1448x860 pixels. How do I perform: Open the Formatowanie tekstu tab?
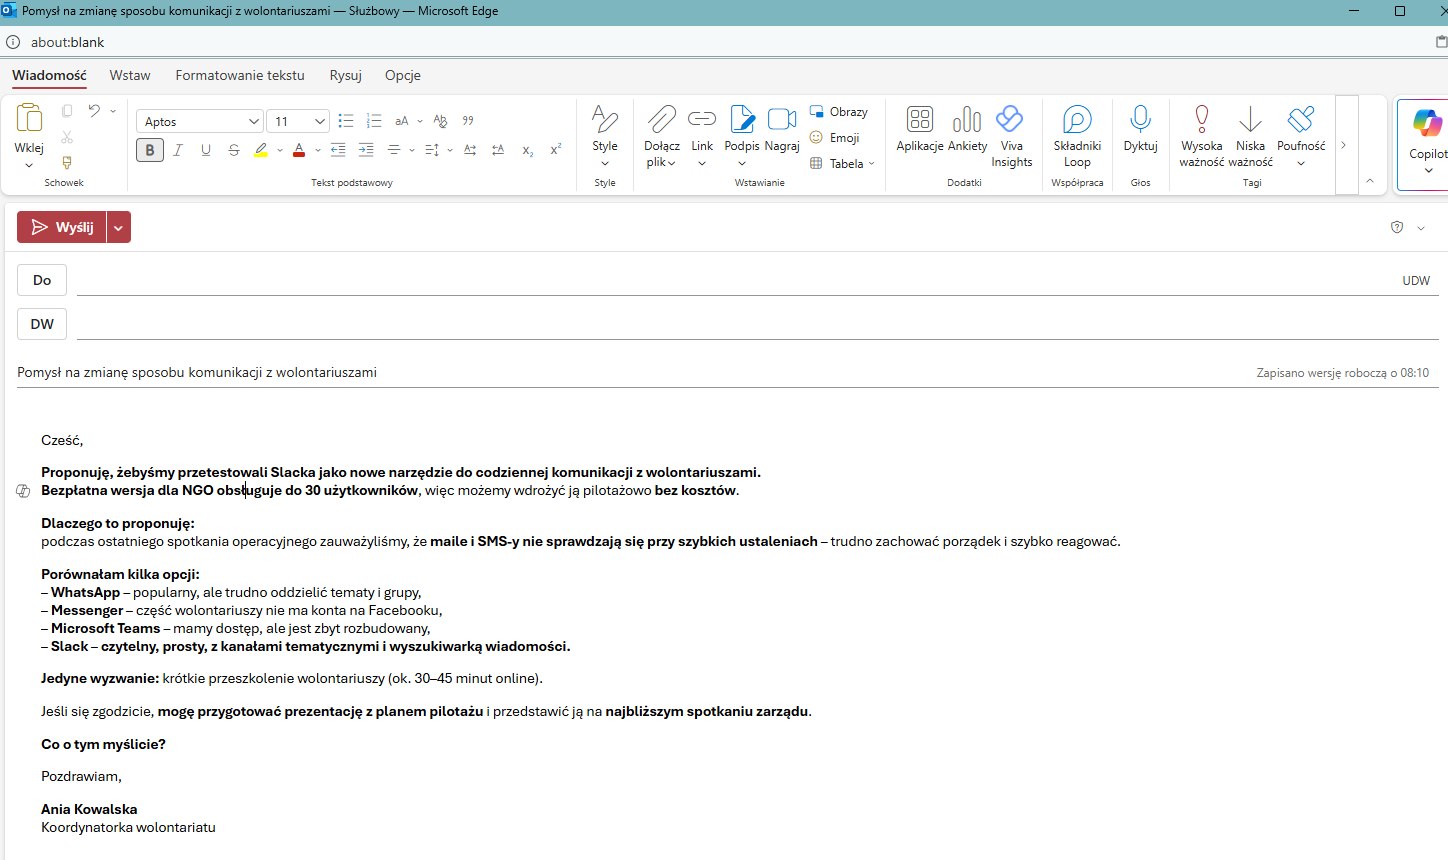[240, 75]
